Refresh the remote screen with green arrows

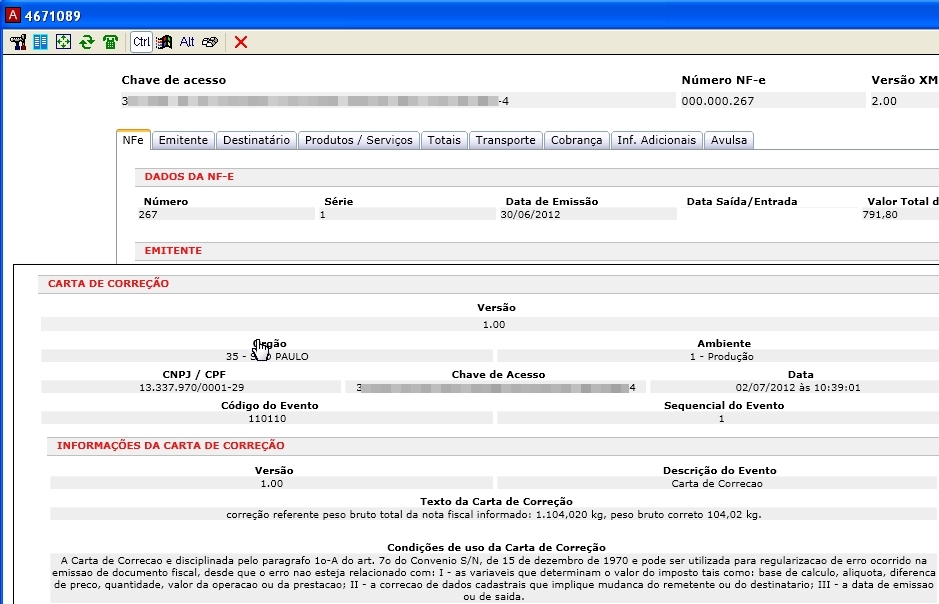pos(87,42)
